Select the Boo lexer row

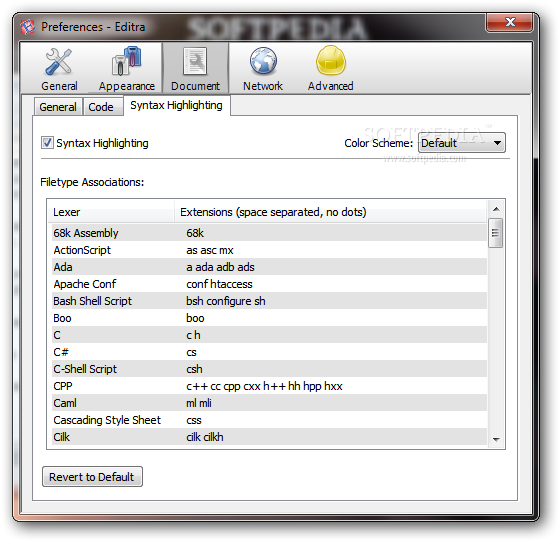(269, 318)
